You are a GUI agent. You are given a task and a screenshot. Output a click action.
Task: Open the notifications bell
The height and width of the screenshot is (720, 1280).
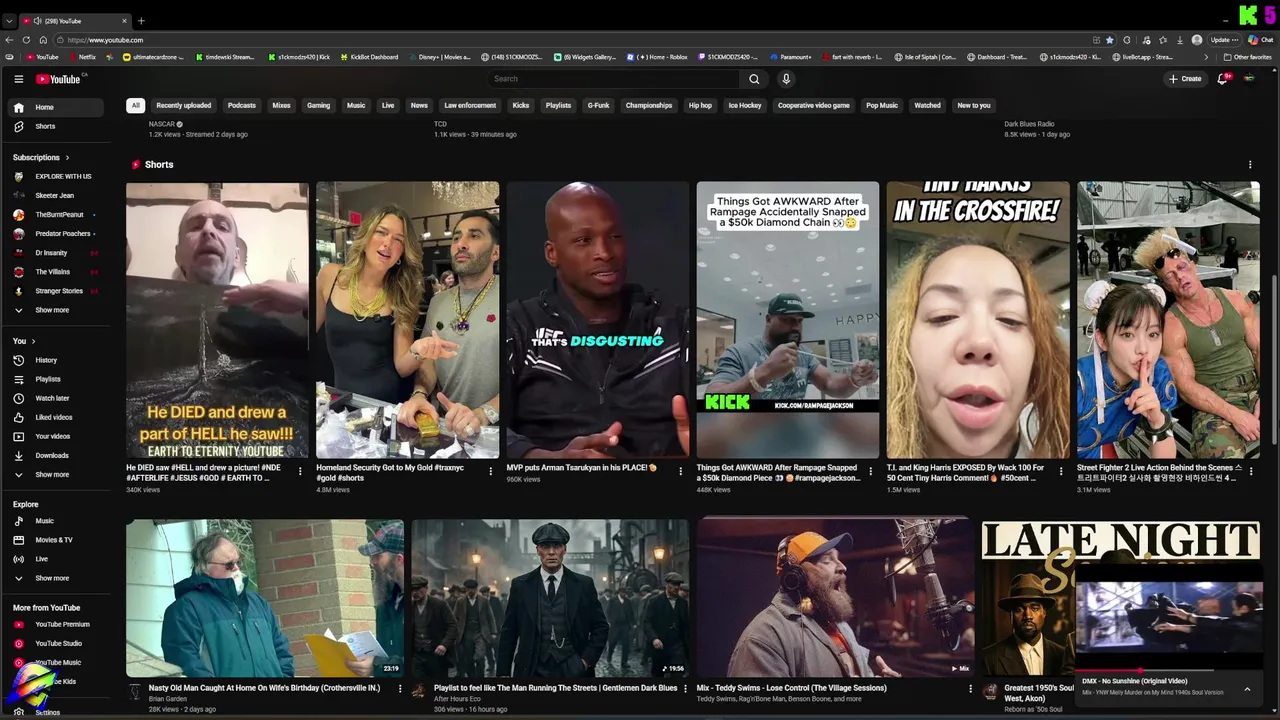[x=1222, y=79]
